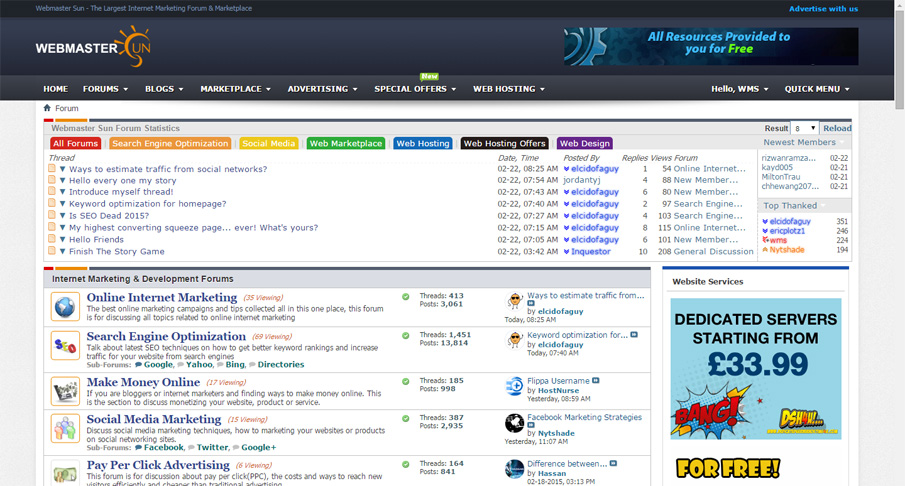Click go-to-last-post icon next to 'Keyword optimization for...'
The height and width of the screenshot is (486, 905).
[x=634, y=334]
